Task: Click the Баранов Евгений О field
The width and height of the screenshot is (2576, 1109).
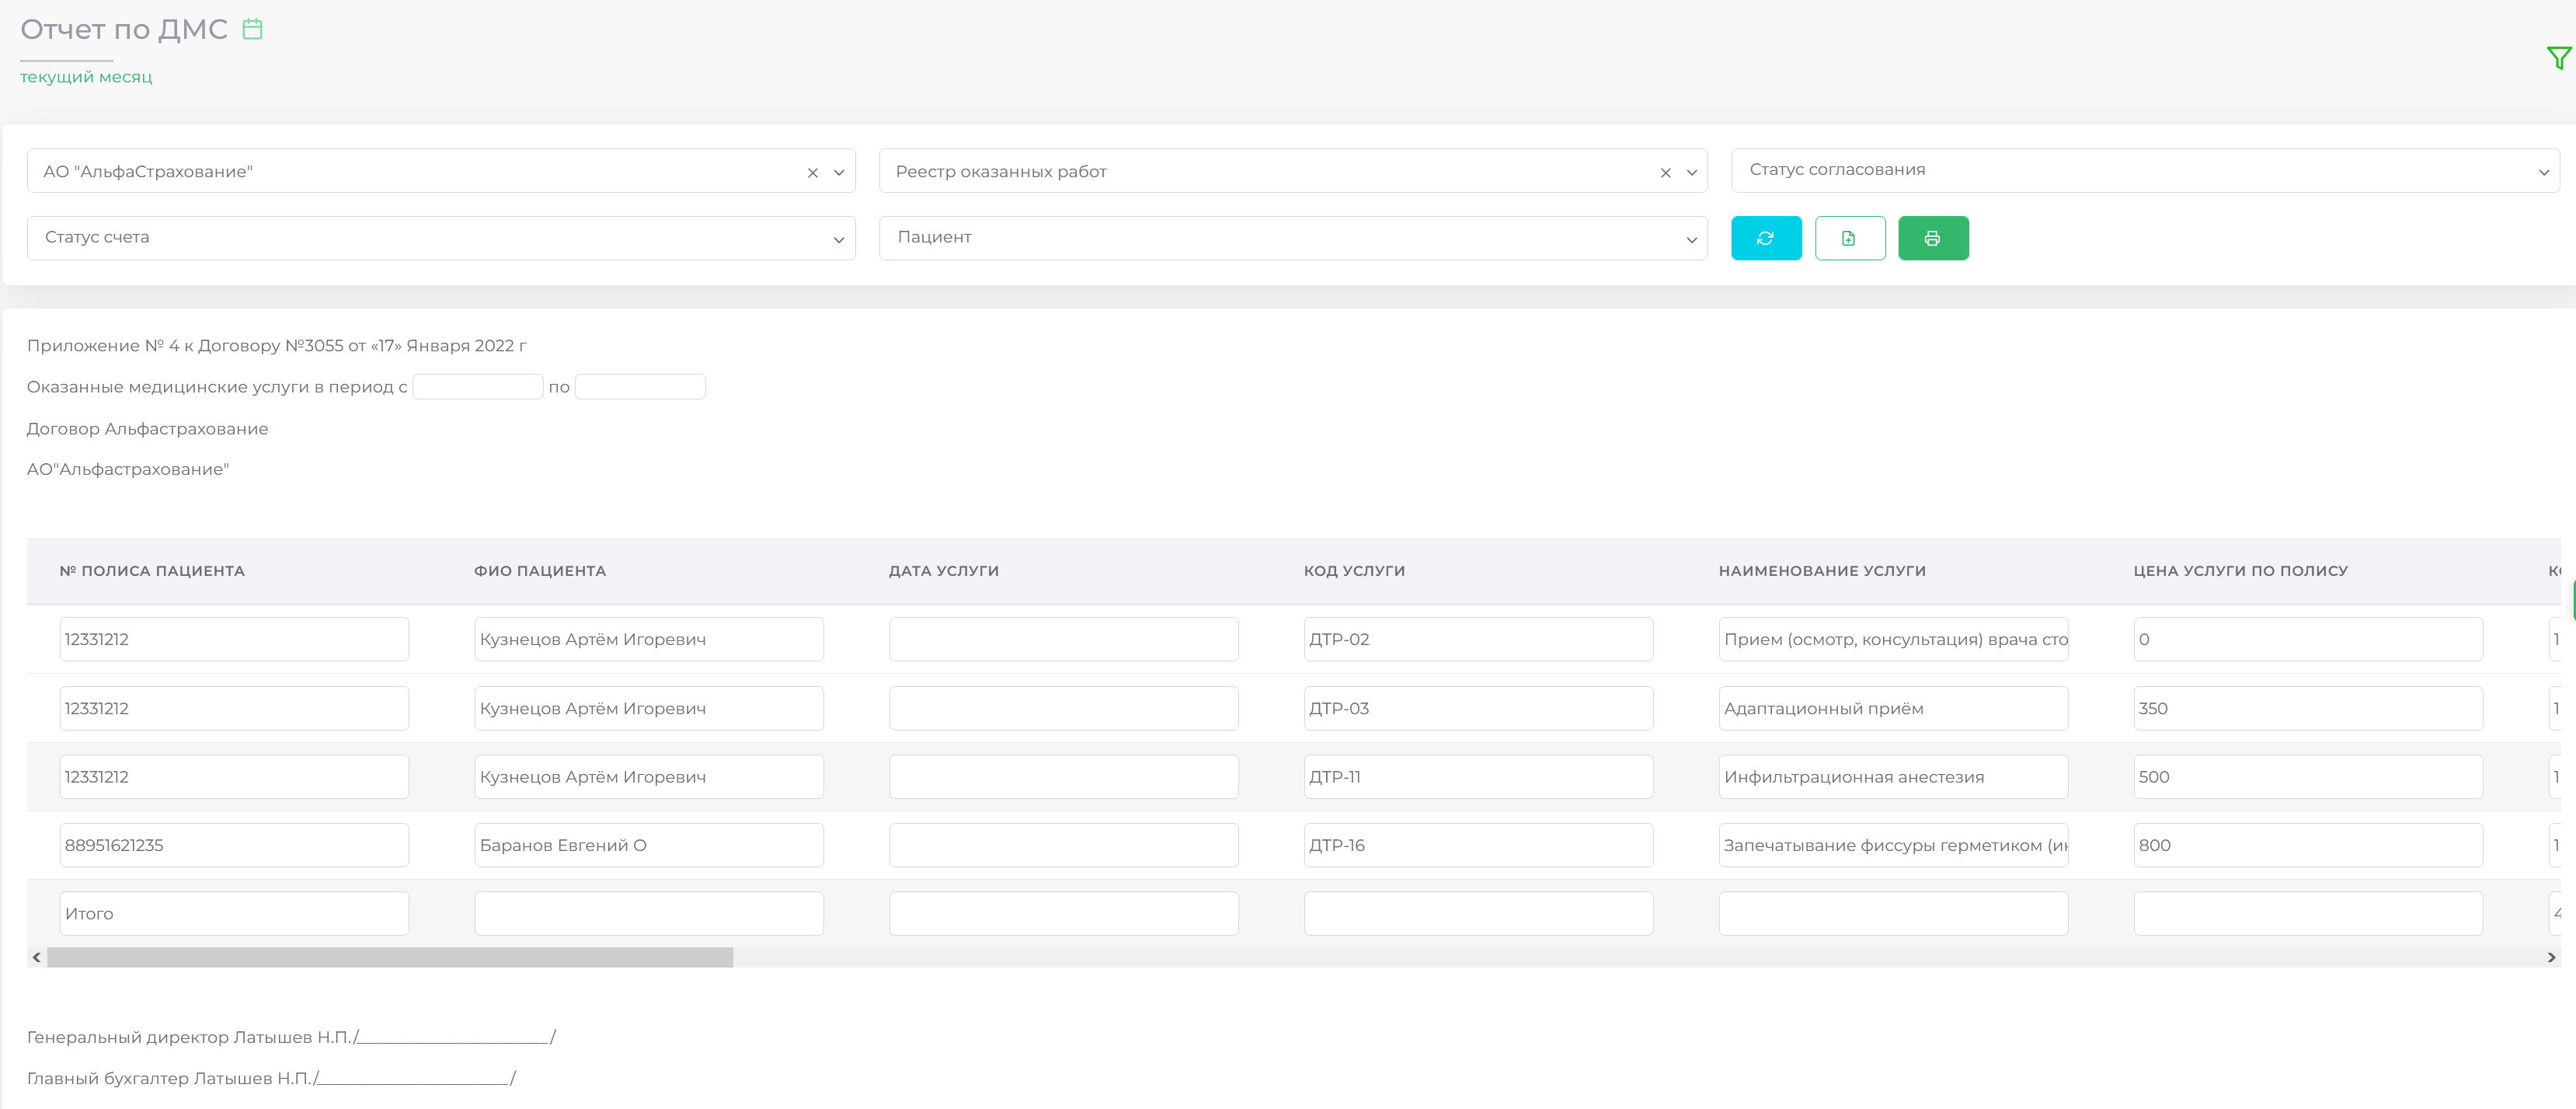Action: point(649,845)
